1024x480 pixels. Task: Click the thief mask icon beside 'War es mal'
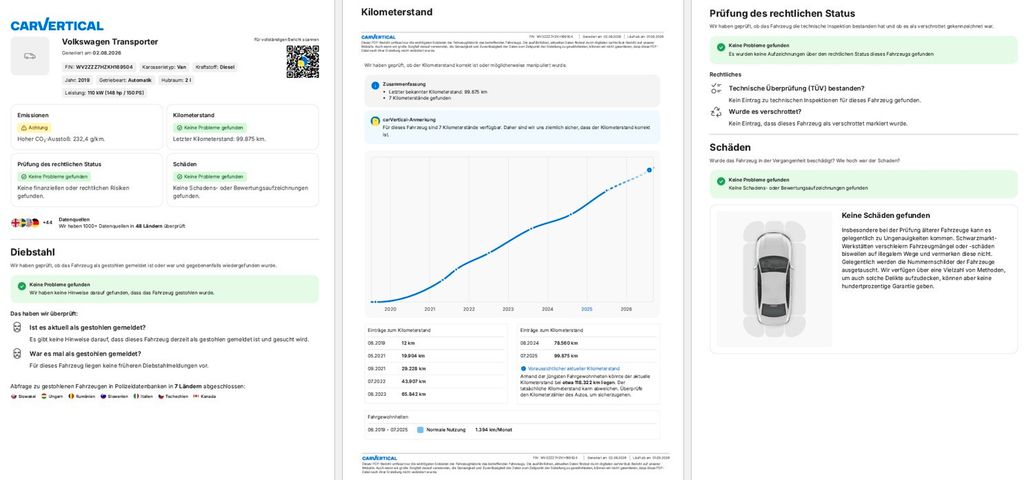pyautogui.click(x=16, y=355)
